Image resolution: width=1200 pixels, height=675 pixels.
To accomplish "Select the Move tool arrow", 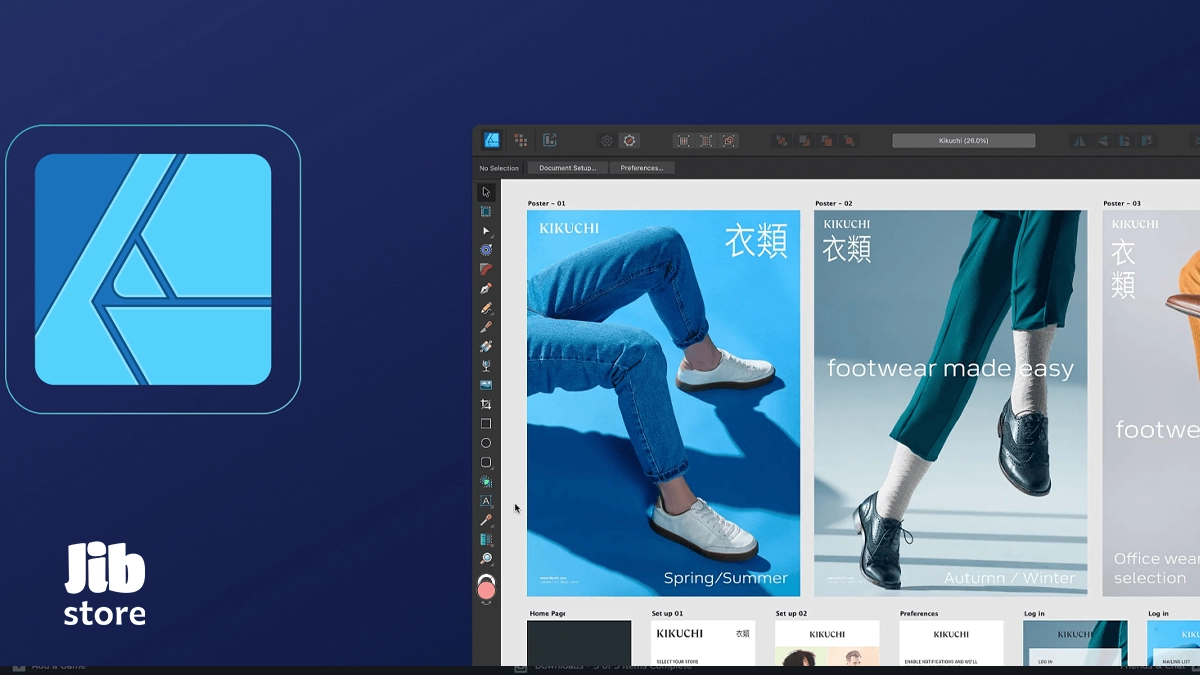I will 486,192.
